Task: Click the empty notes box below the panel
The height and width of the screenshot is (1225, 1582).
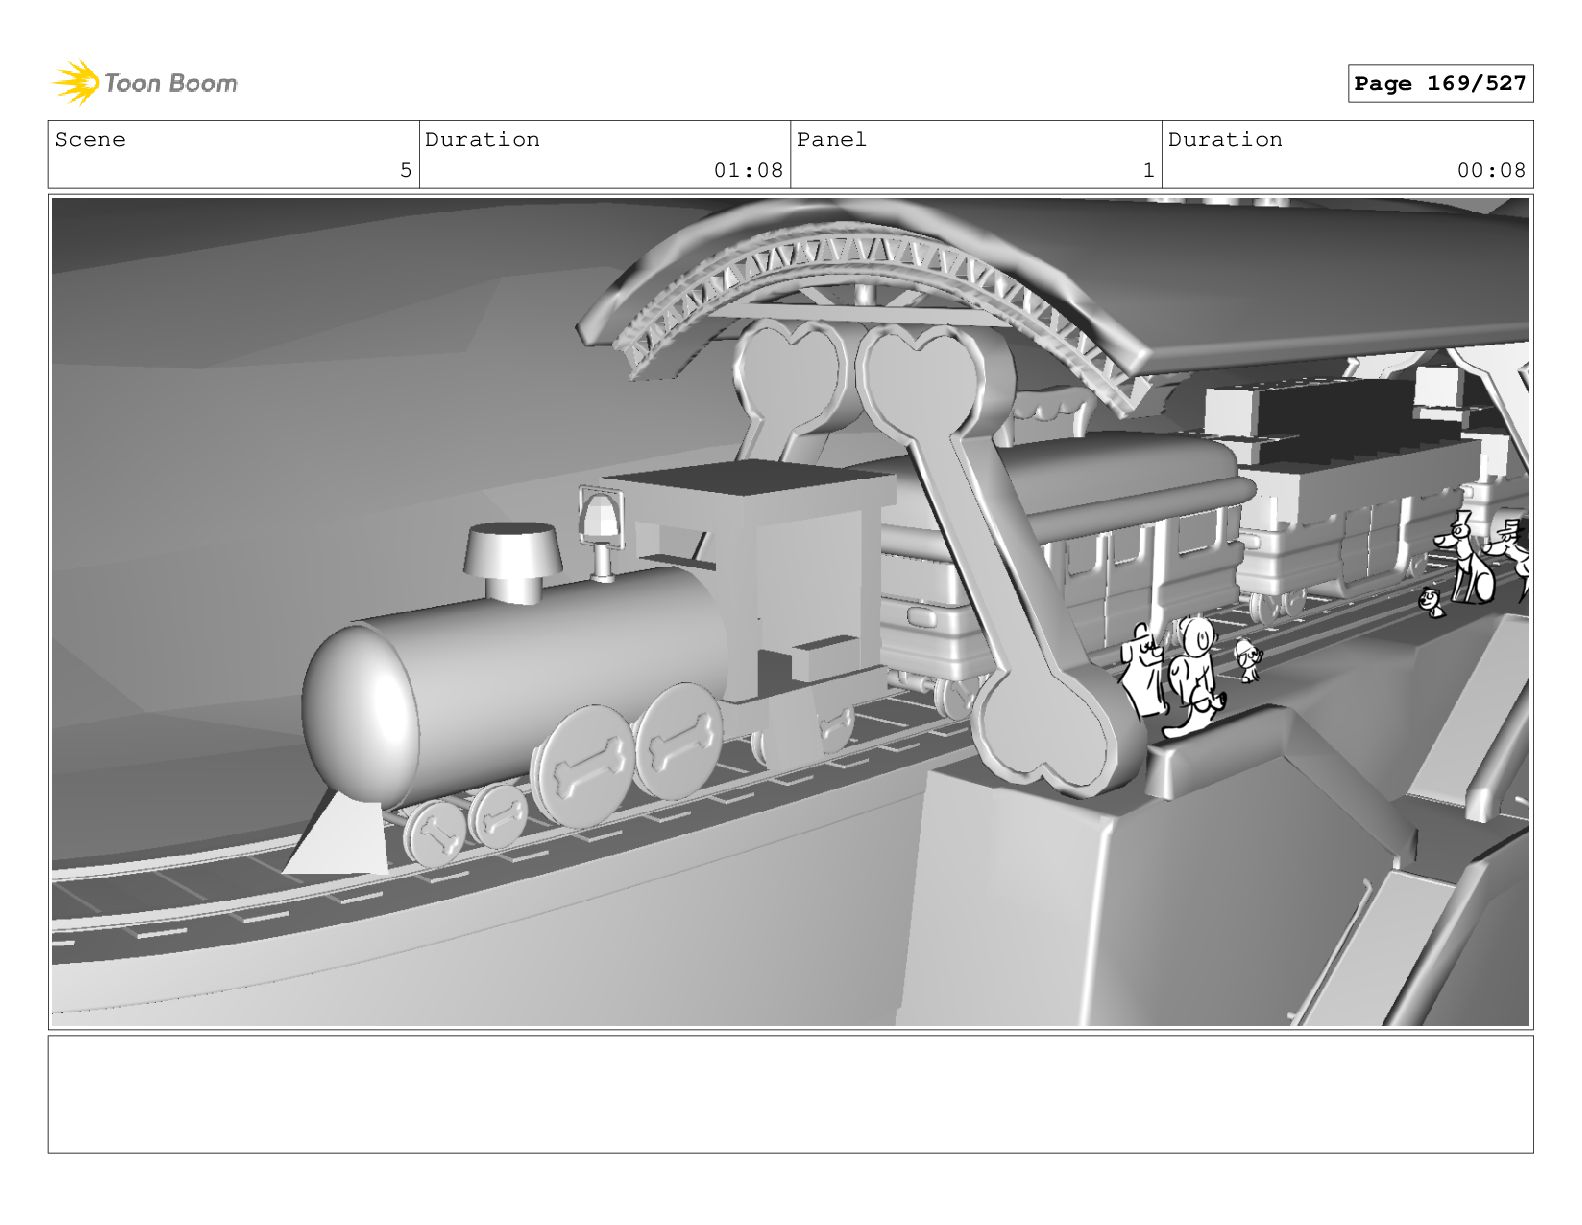Action: pyautogui.click(x=790, y=1094)
